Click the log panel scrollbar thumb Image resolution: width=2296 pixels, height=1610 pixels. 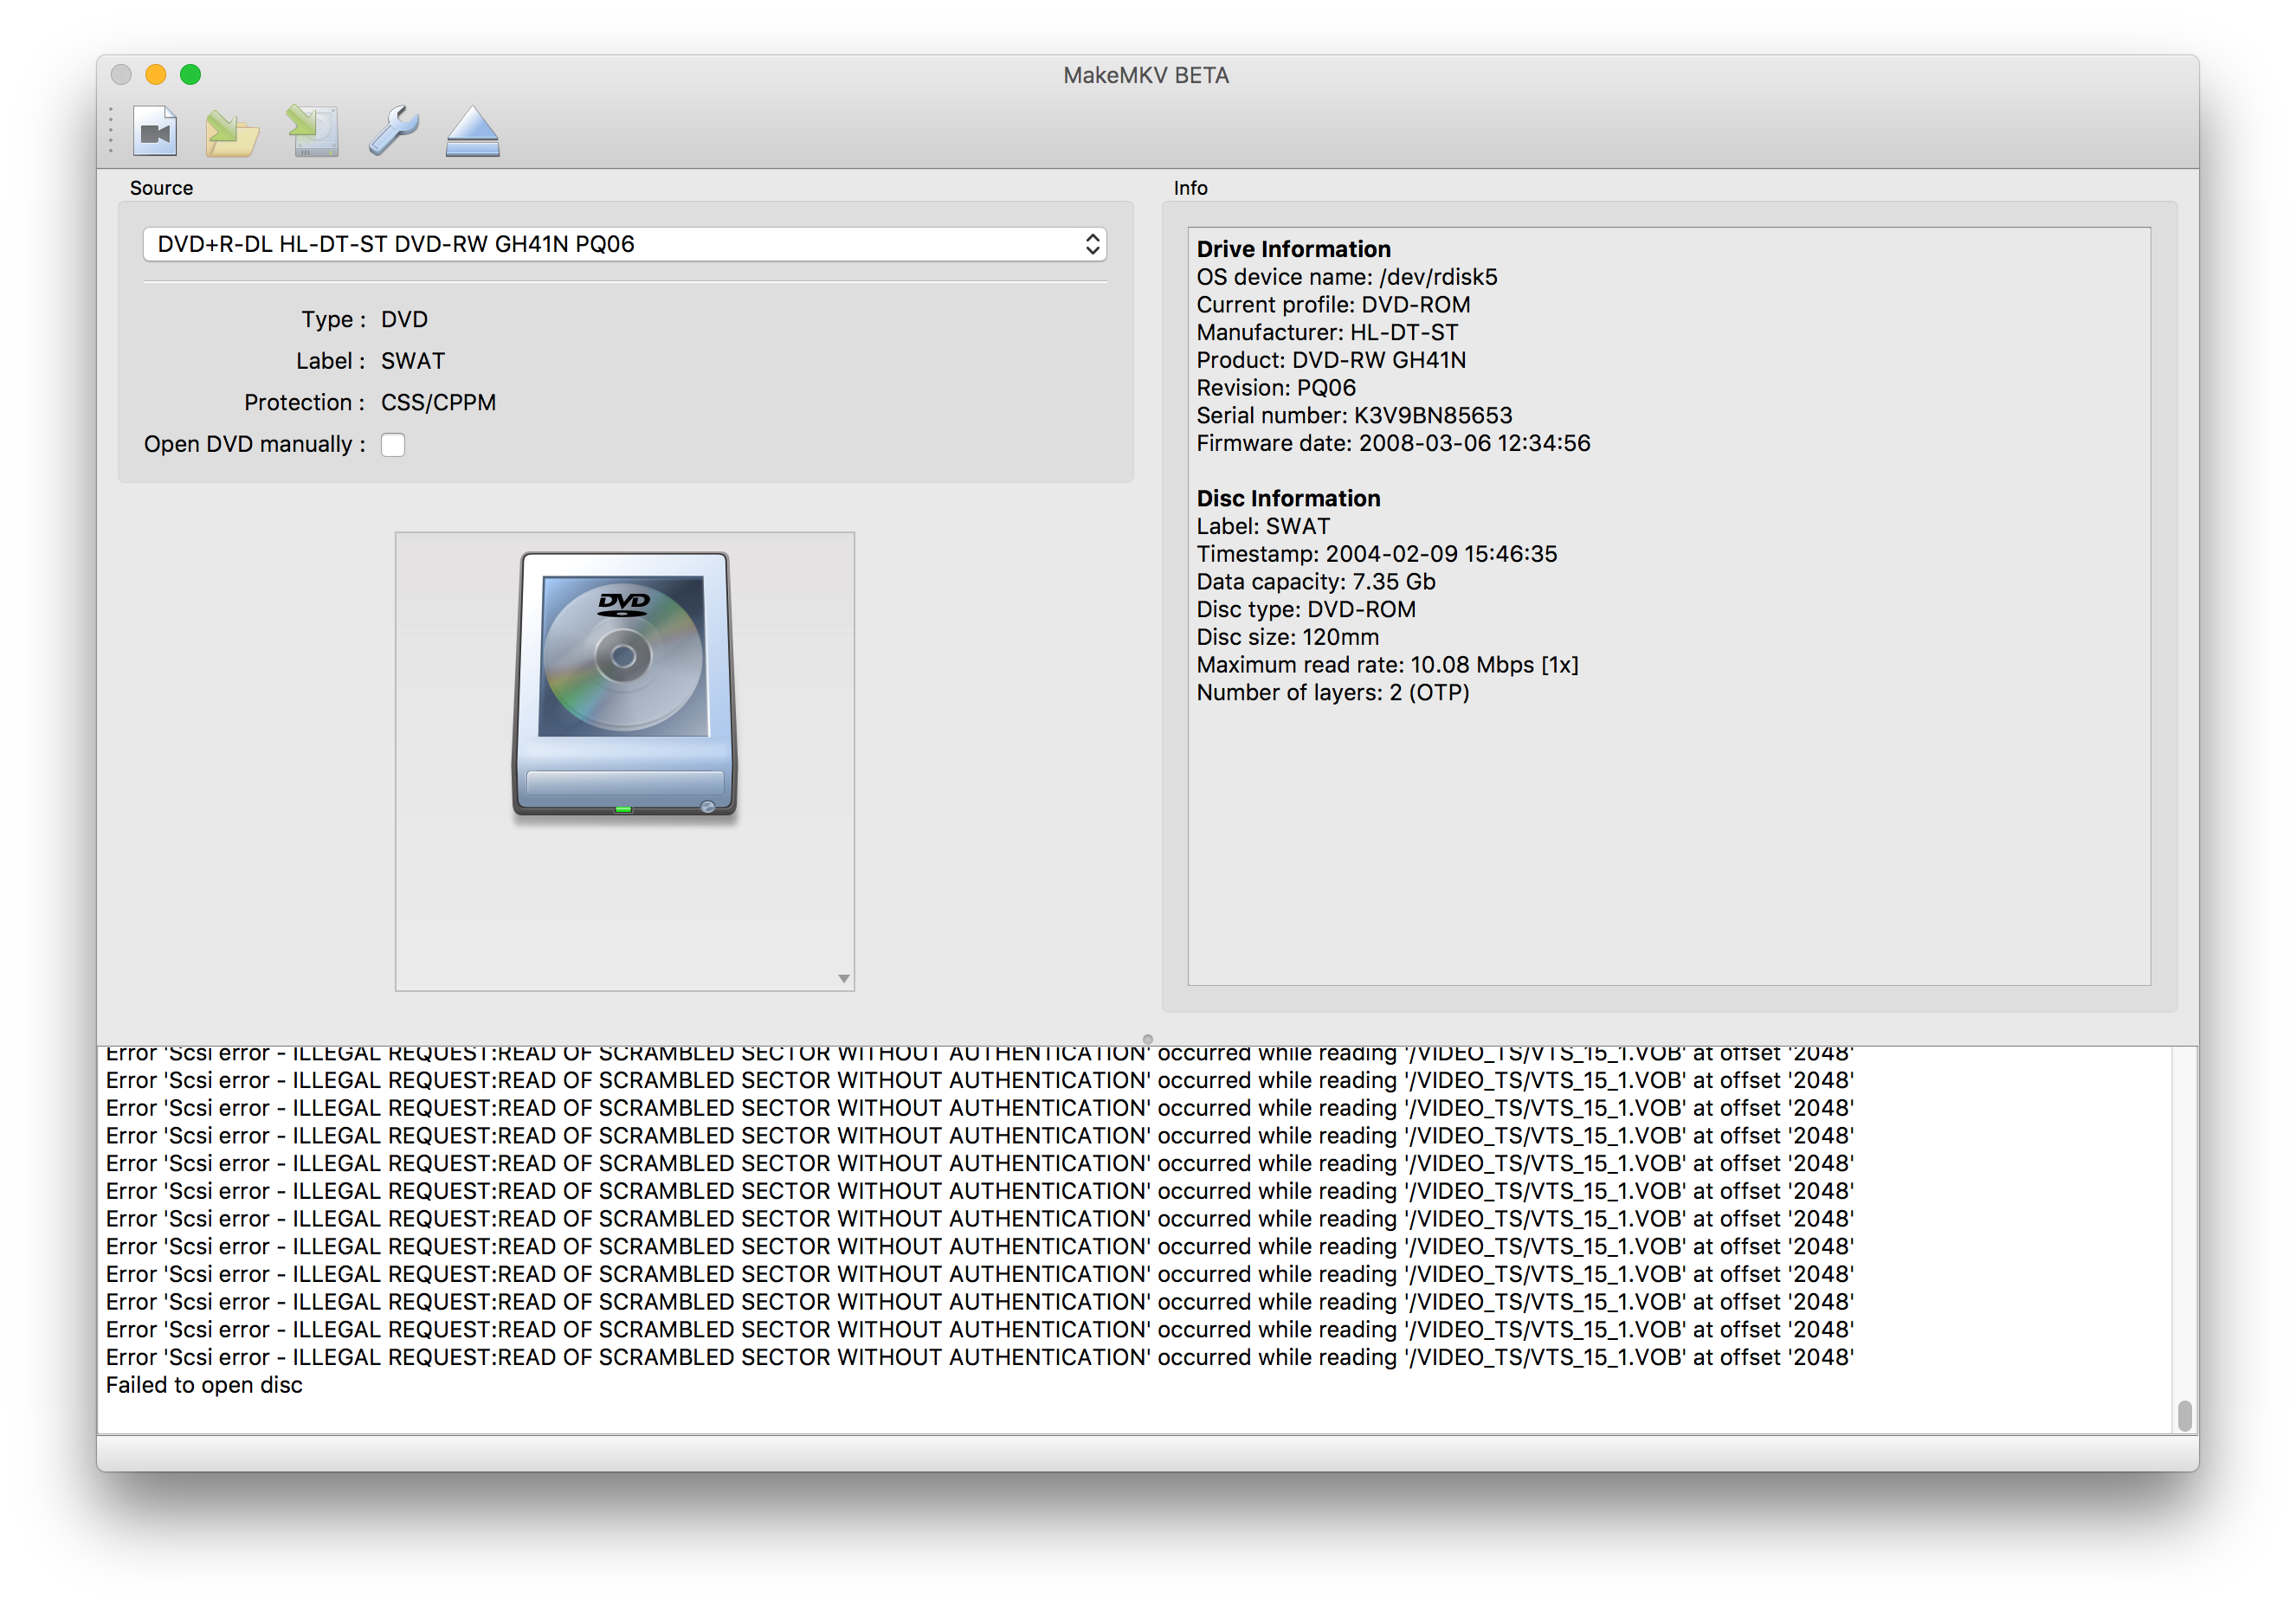2184,1415
